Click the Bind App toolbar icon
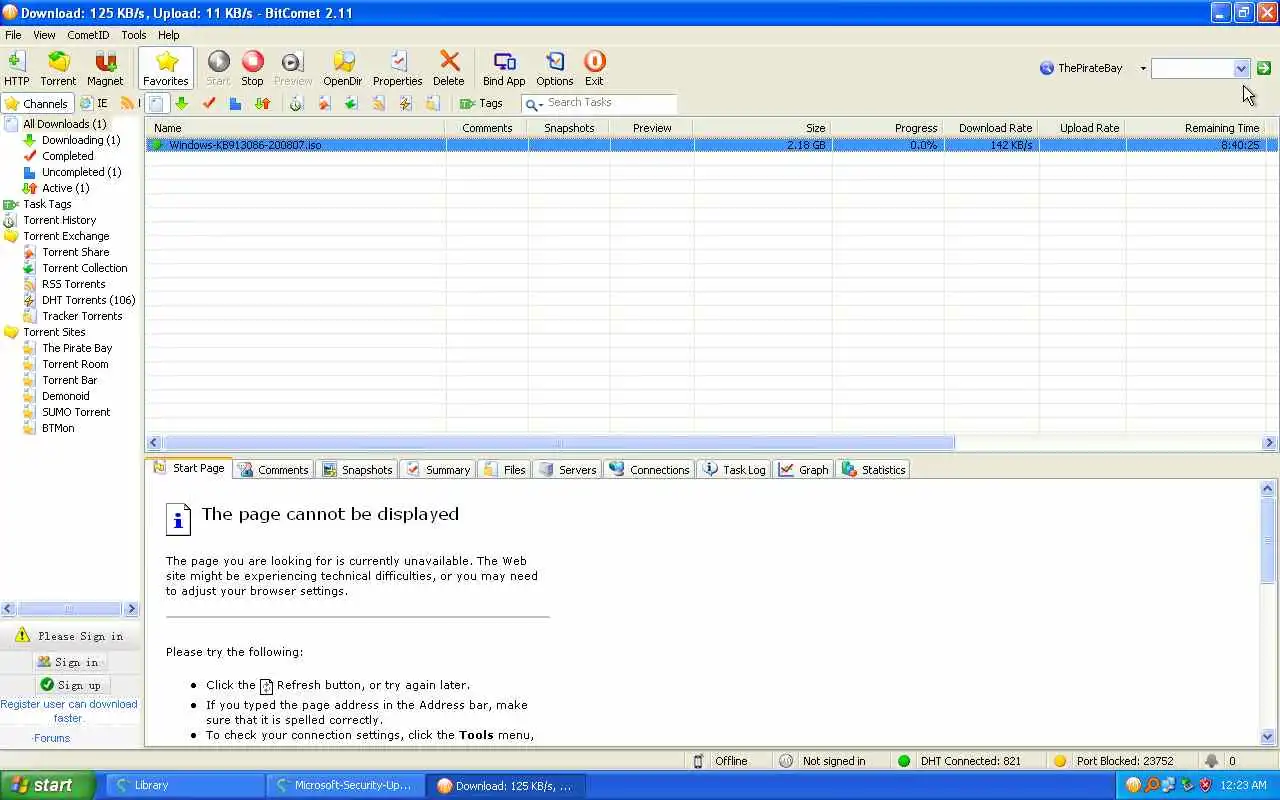The image size is (1280, 800). (504, 68)
